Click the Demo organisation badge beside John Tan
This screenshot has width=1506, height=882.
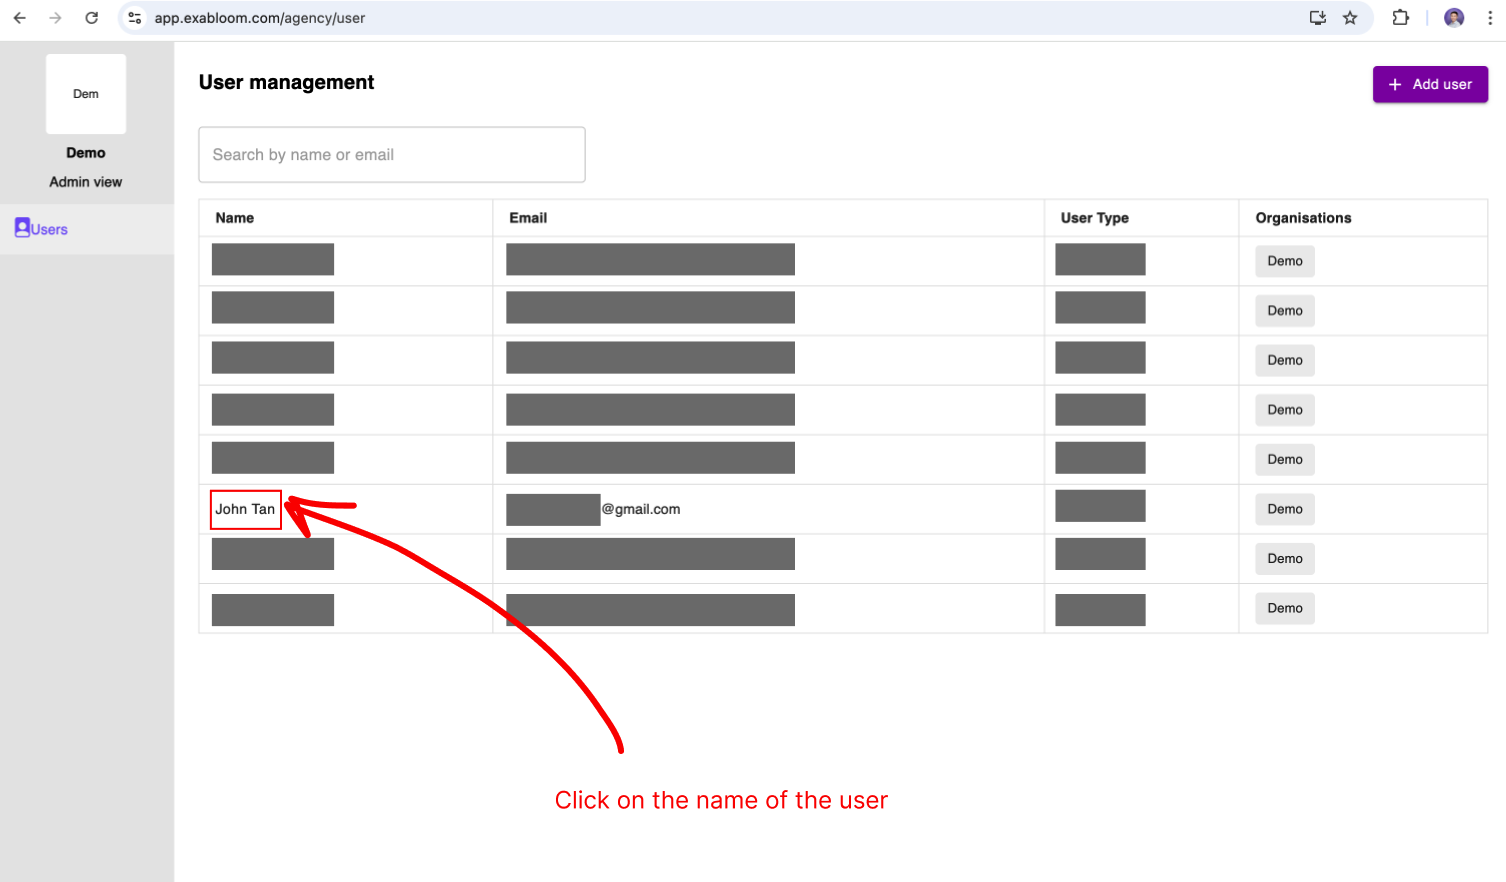(1284, 508)
